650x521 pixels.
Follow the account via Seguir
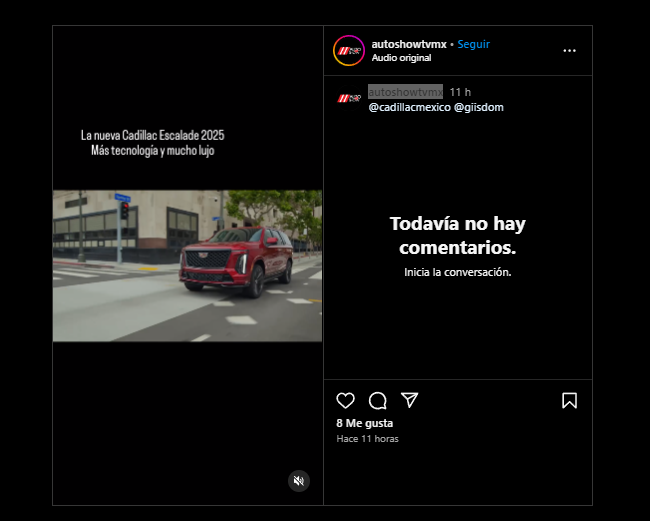(x=473, y=44)
